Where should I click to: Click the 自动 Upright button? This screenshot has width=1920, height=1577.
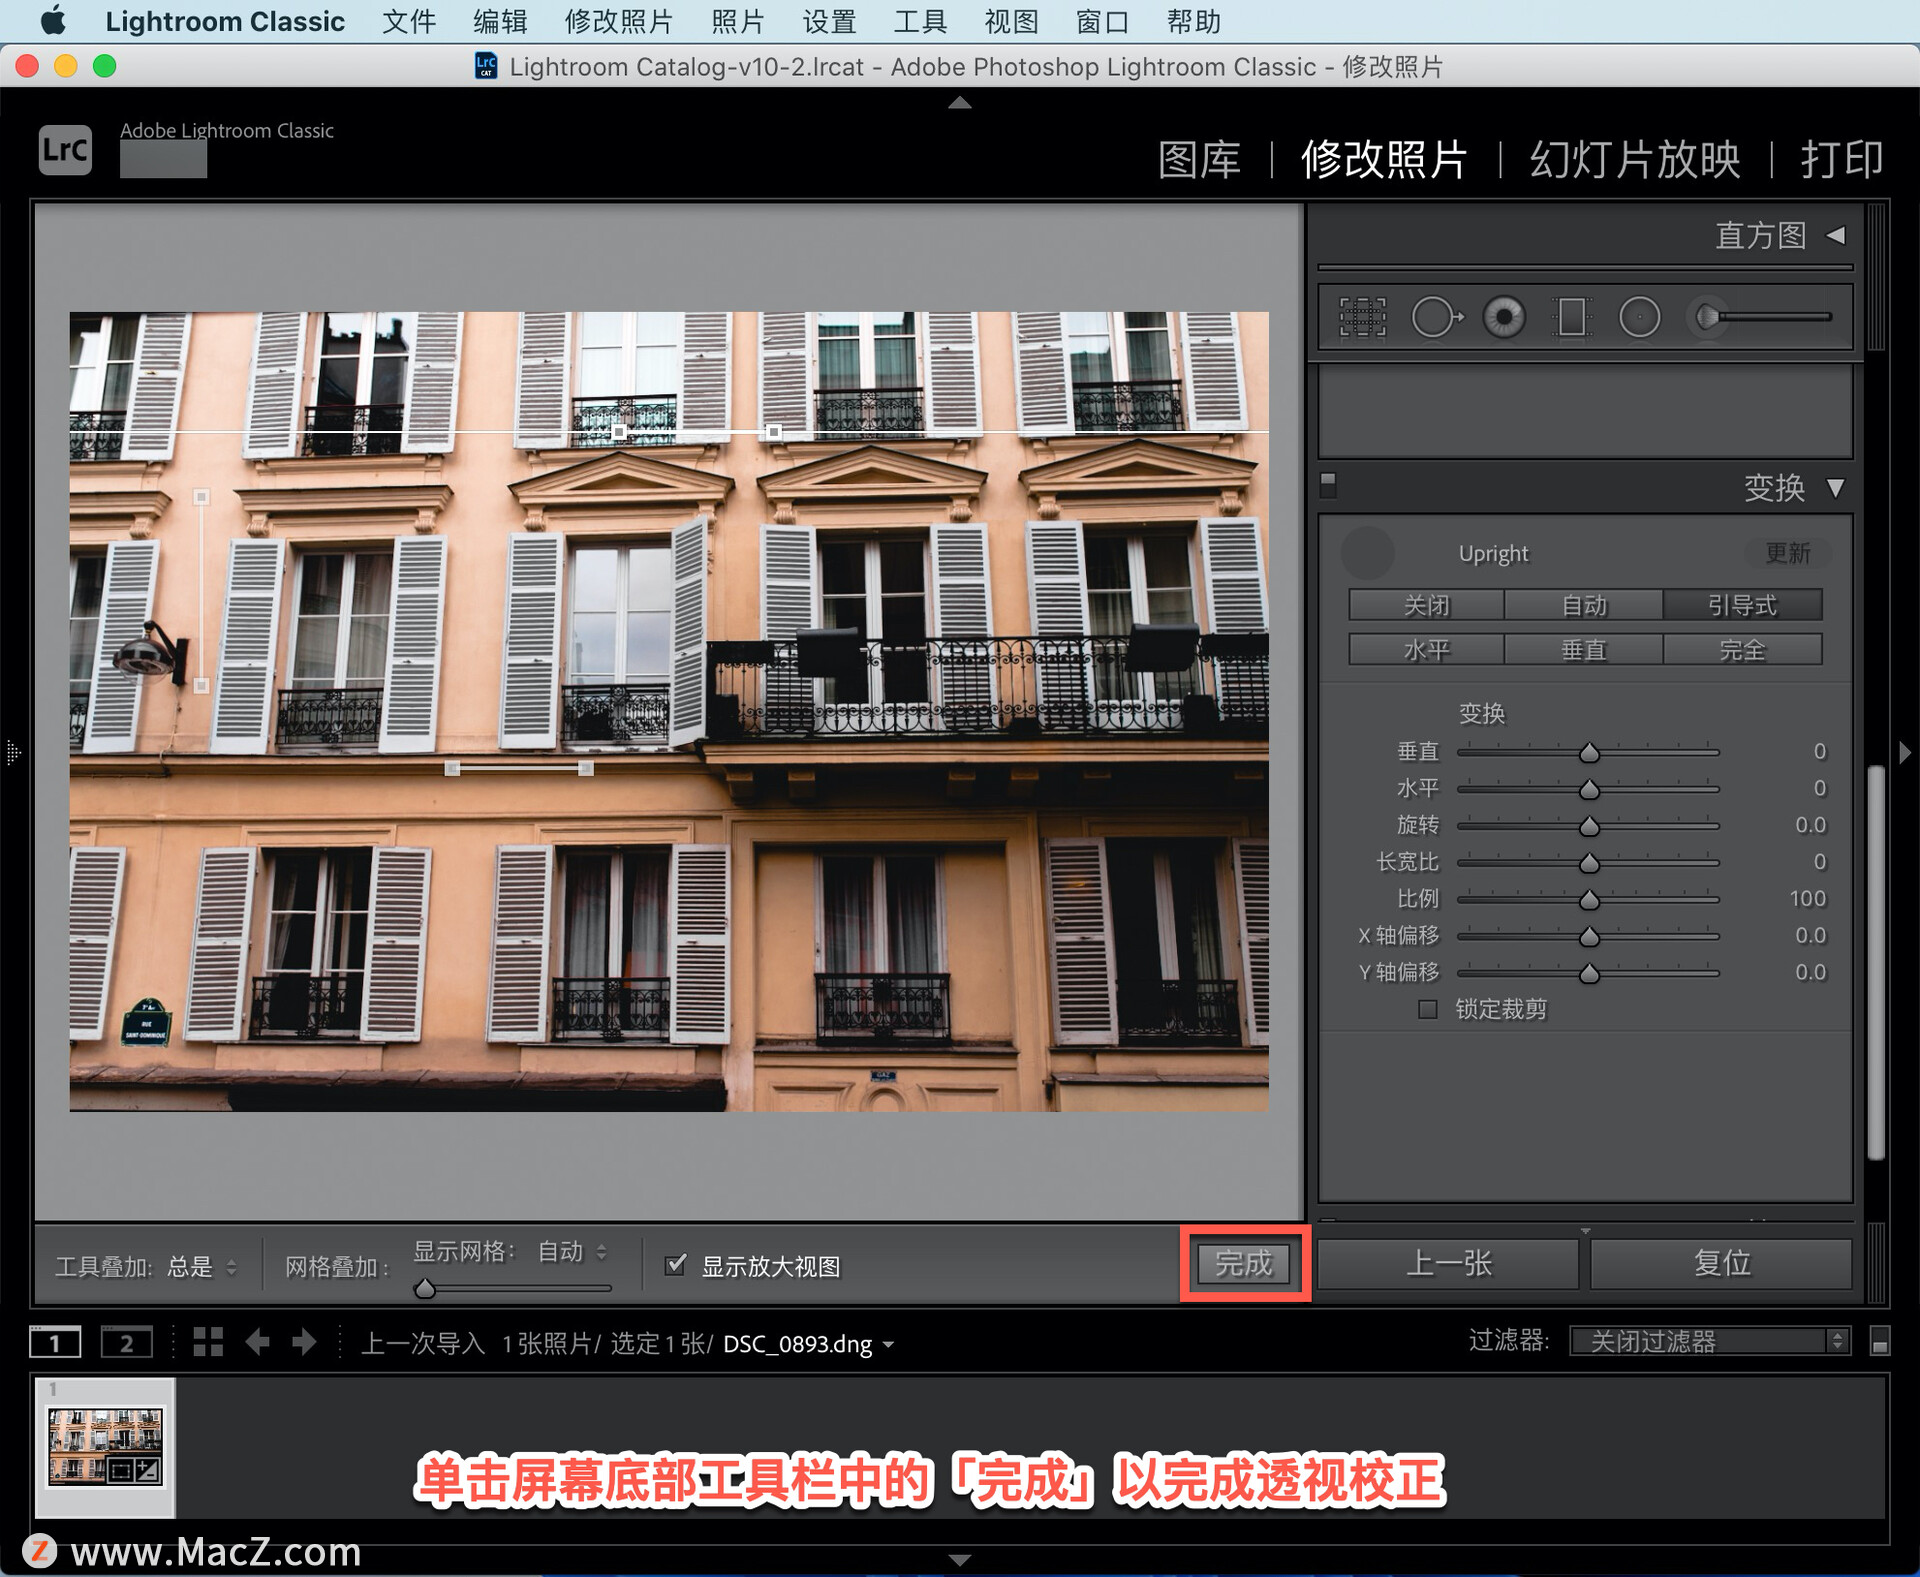pyautogui.click(x=1584, y=605)
